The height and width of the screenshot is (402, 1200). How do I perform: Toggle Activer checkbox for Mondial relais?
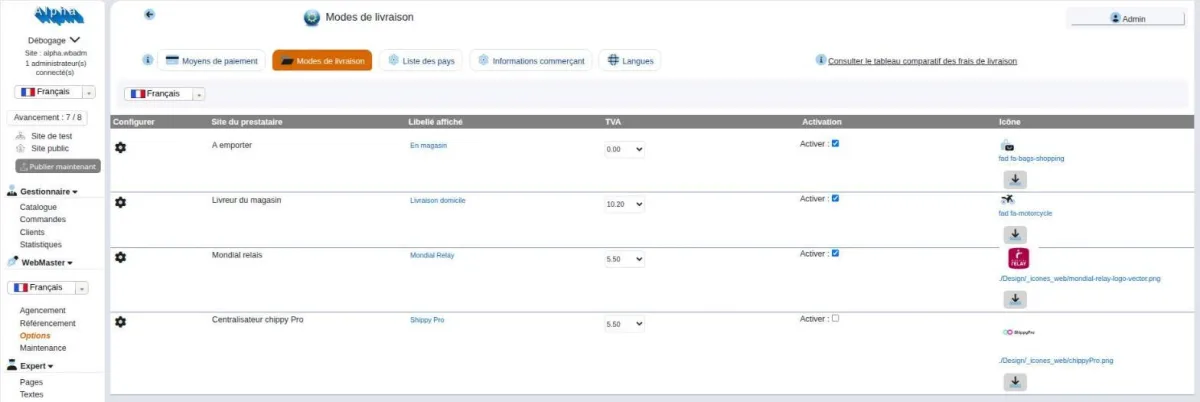coord(835,253)
